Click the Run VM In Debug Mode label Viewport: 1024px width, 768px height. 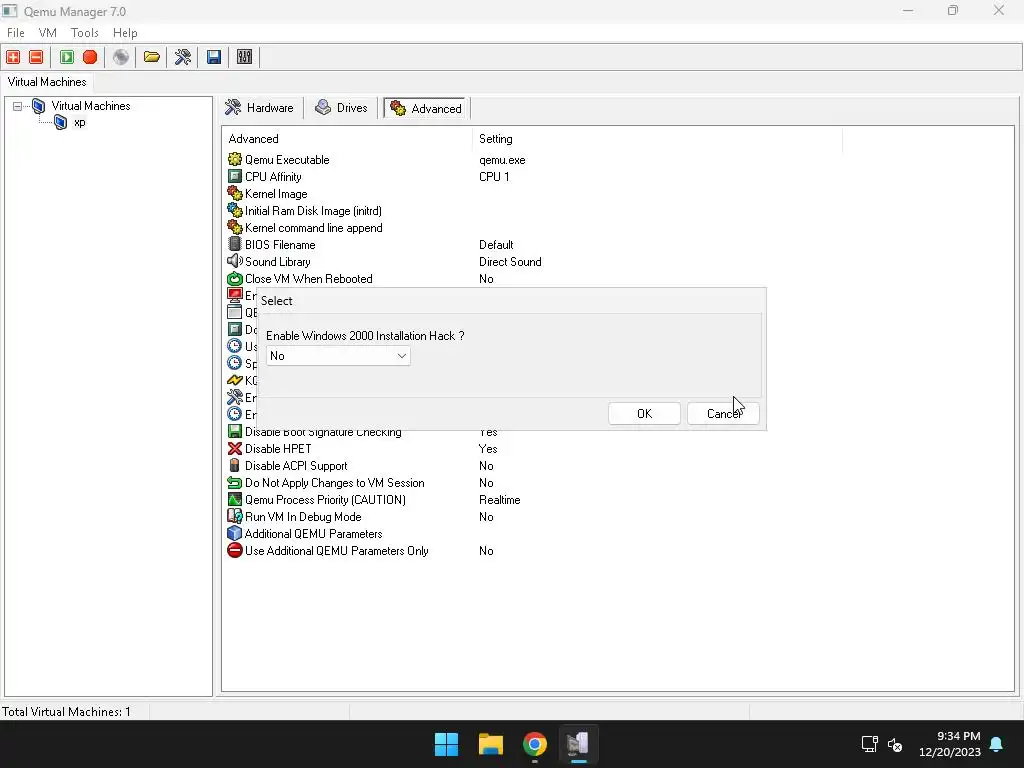pos(303,517)
